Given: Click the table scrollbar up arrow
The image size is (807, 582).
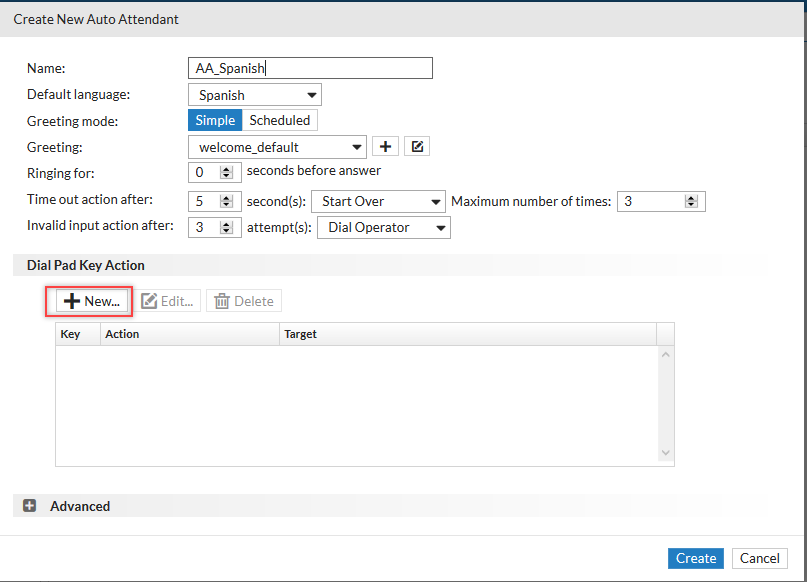Looking at the screenshot, I should pyautogui.click(x=665, y=355).
